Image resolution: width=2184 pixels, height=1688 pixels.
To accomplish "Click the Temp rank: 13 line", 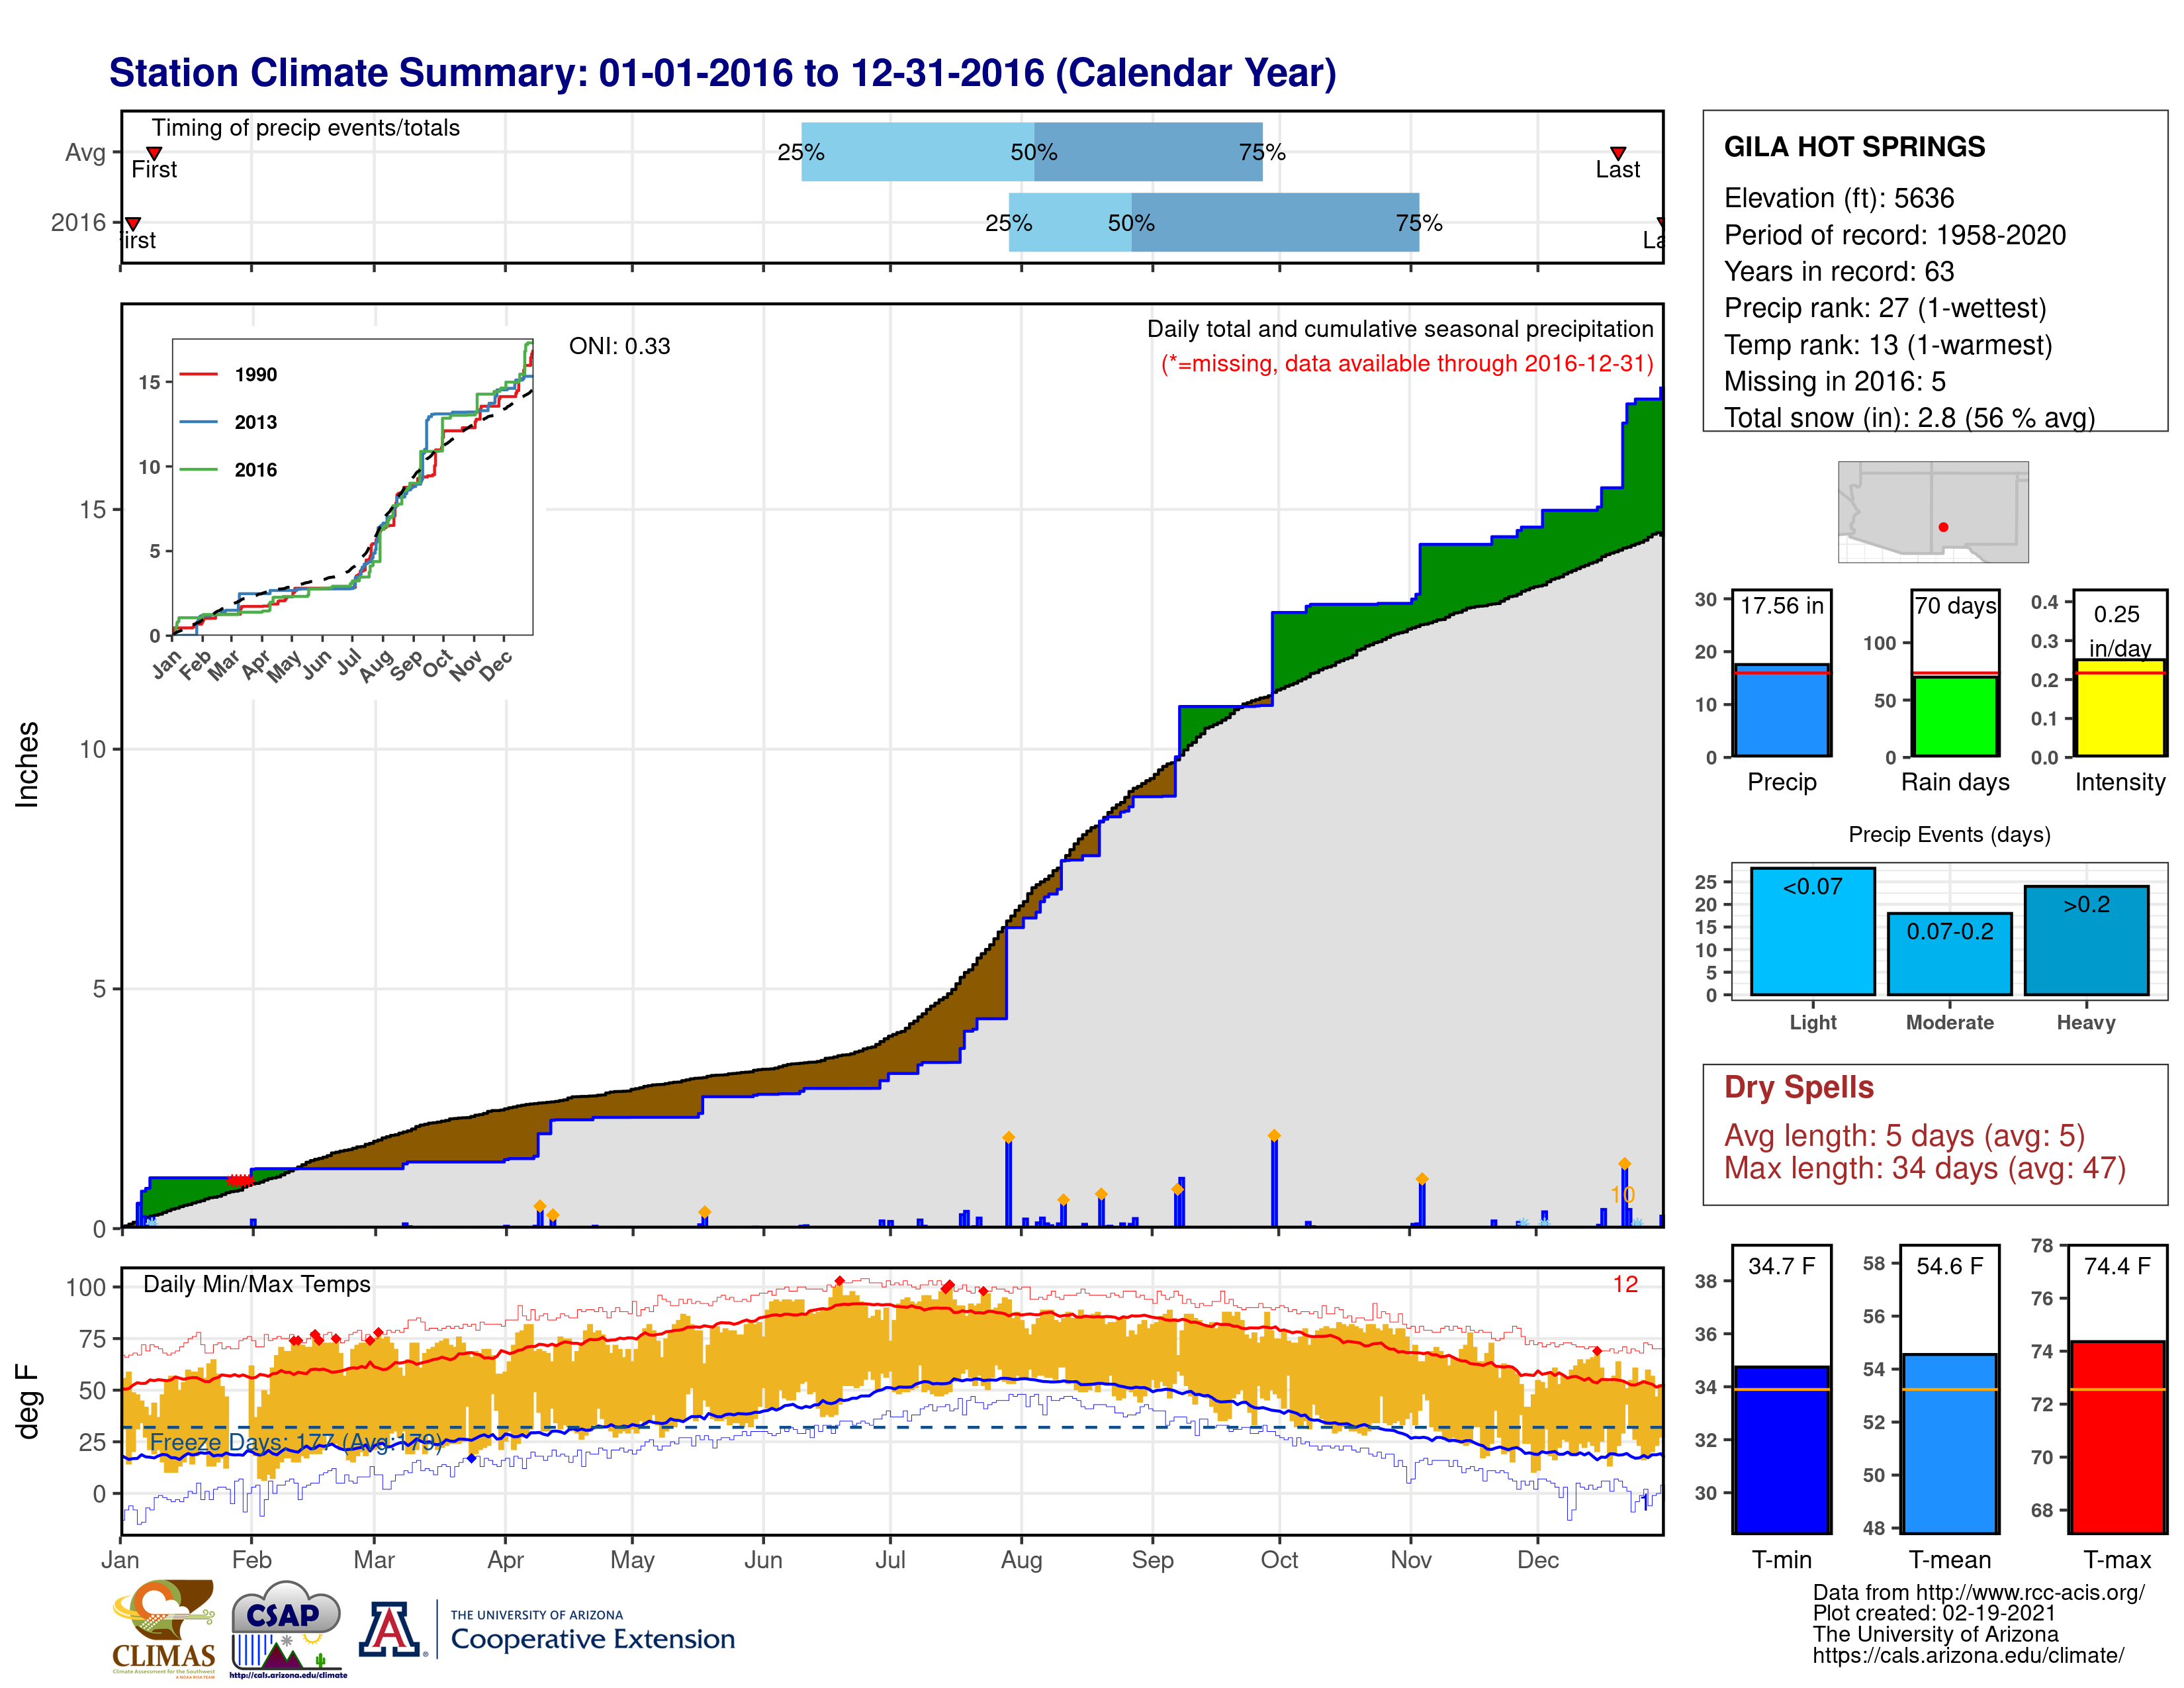I will 1888,345.
